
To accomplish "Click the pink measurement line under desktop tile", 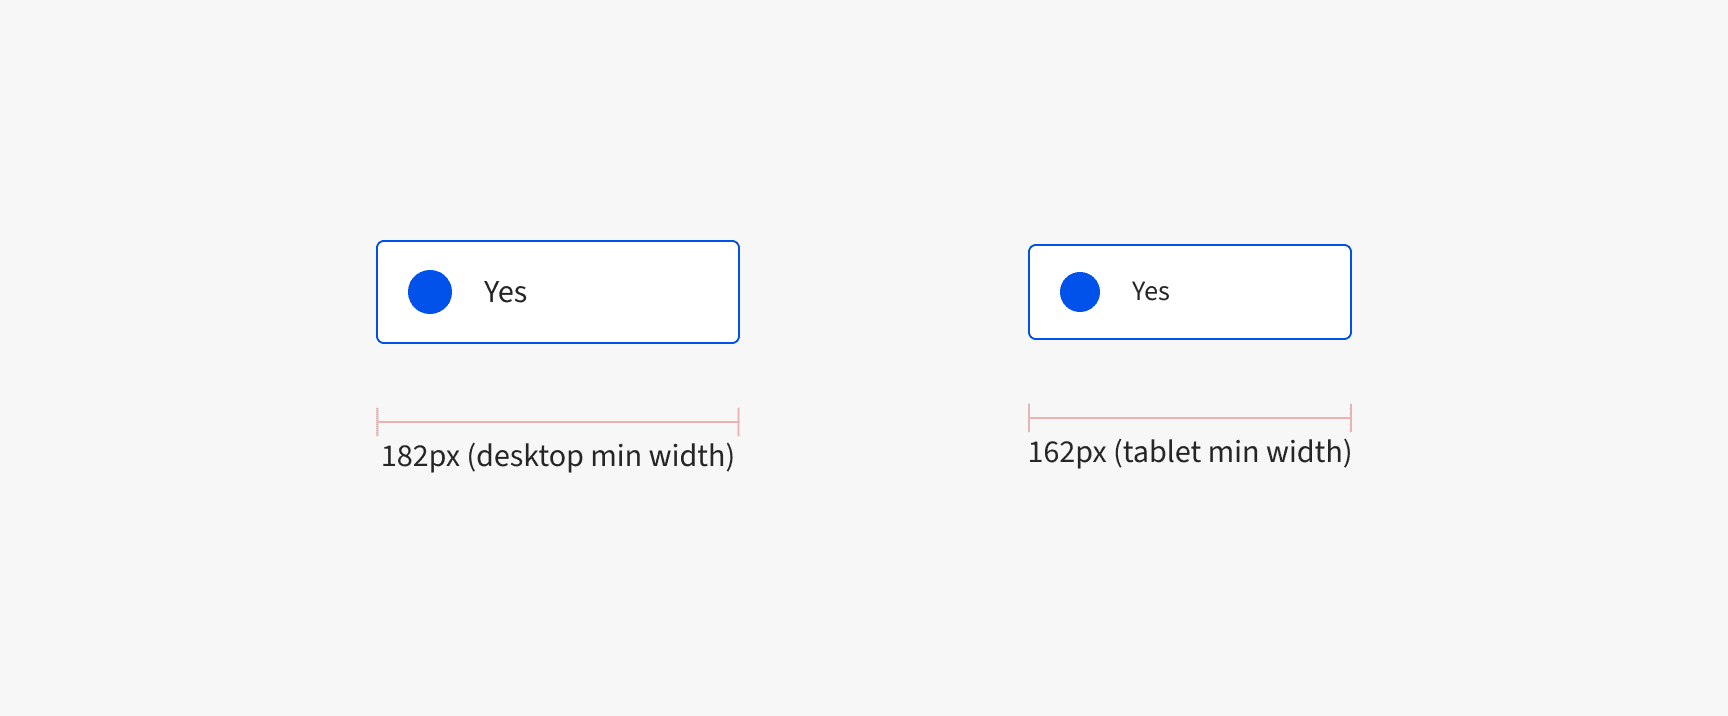I will [558, 422].
